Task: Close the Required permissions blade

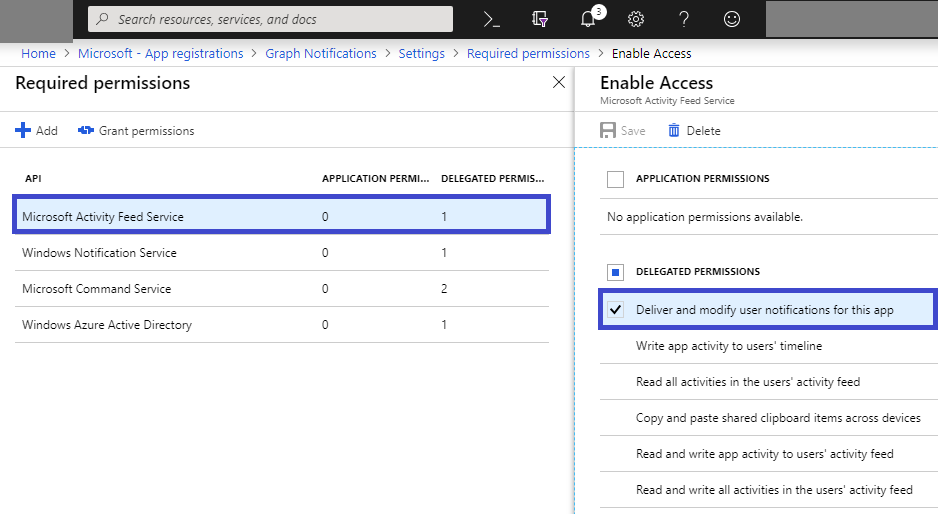Action: pos(559,83)
